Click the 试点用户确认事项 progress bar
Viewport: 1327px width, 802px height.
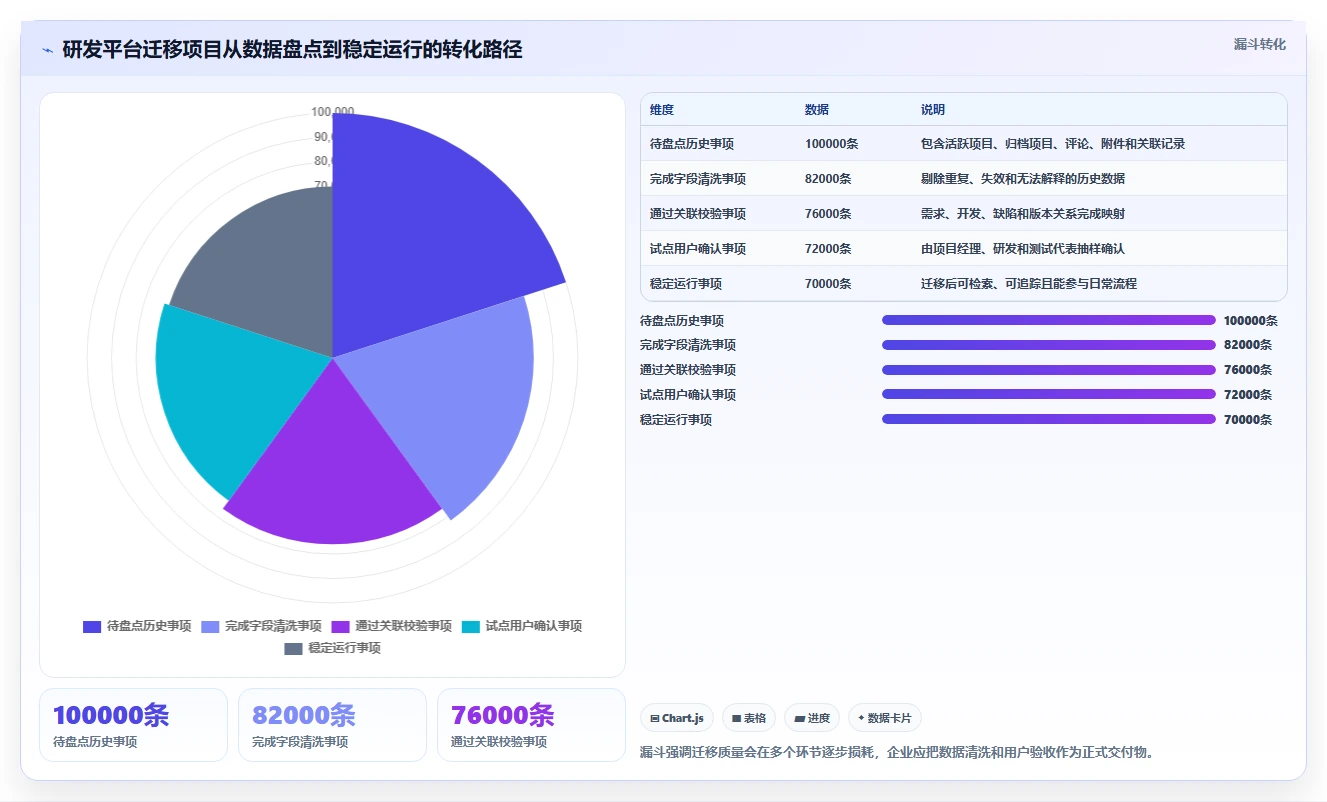coord(1049,394)
